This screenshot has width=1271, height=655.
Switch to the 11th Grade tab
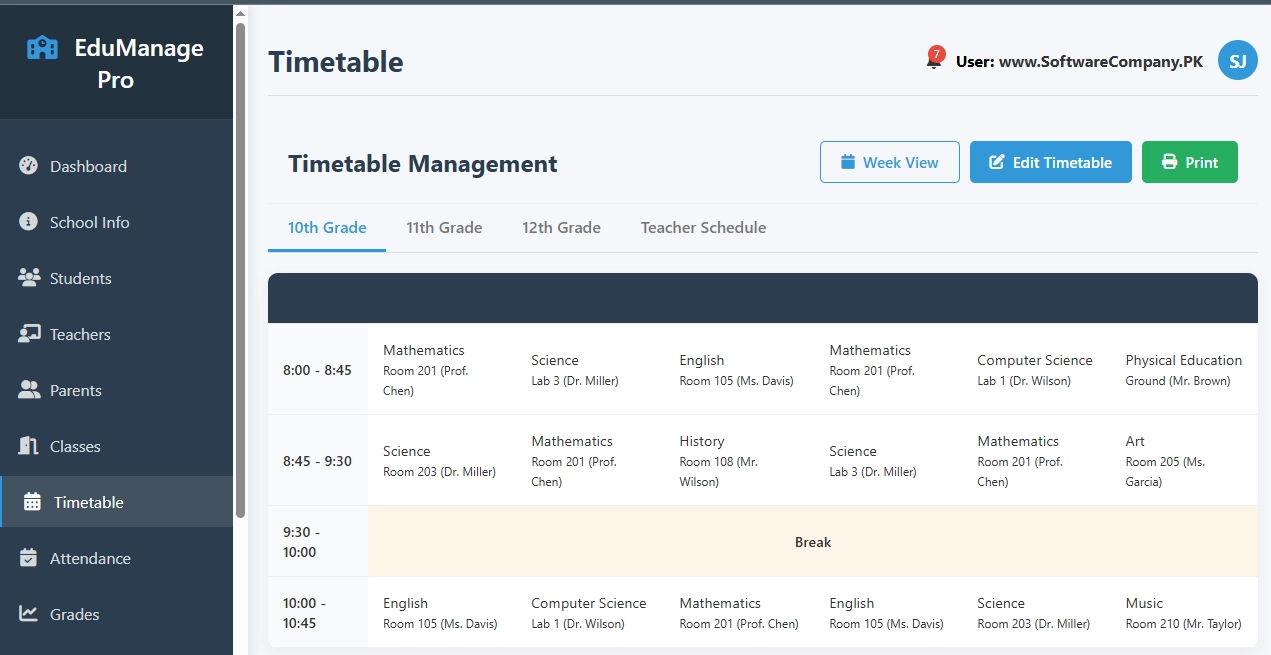coord(444,227)
